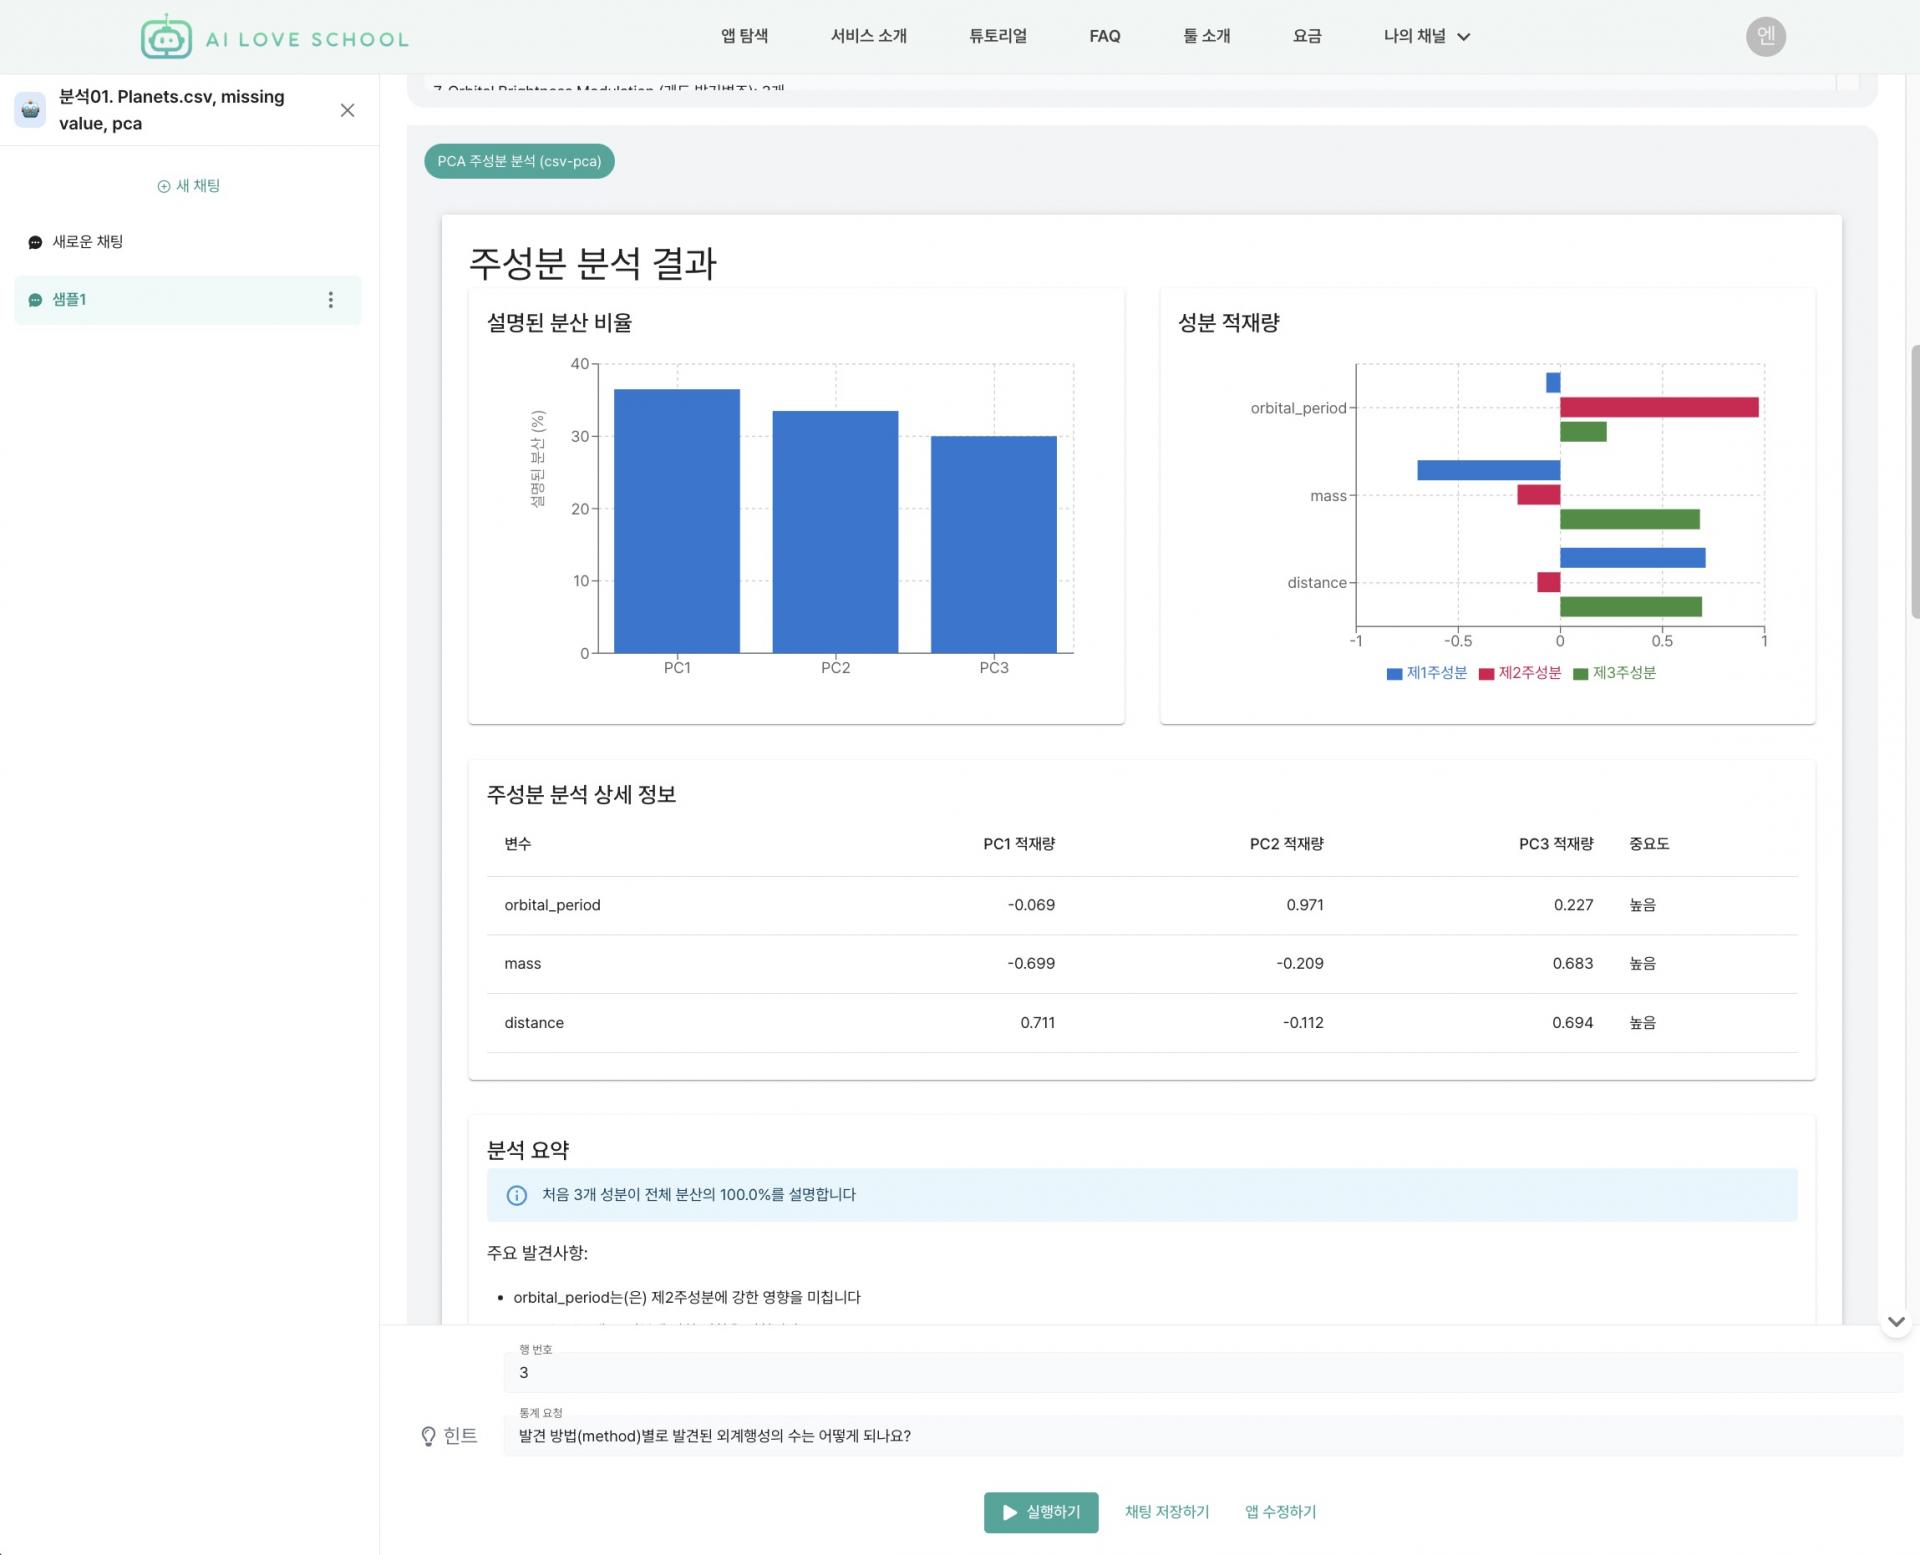Click the PC2 적재량 column header
The image size is (1920, 1555).
click(1286, 844)
